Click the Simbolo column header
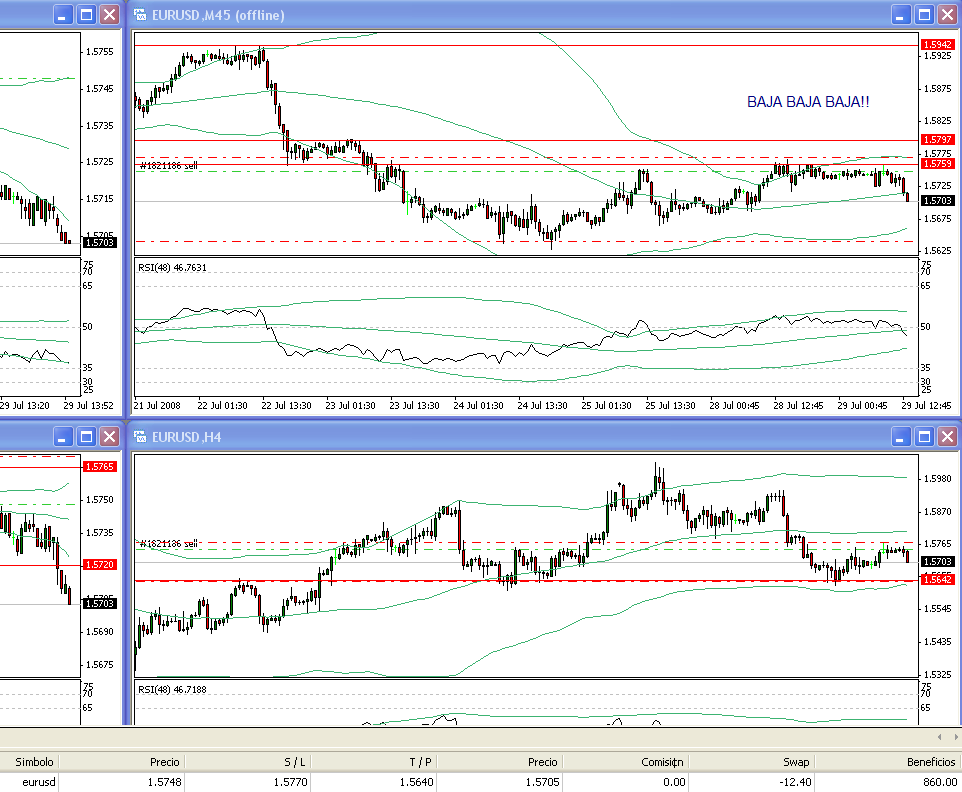Viewport: 962px width, 792px height. point(34,762)
